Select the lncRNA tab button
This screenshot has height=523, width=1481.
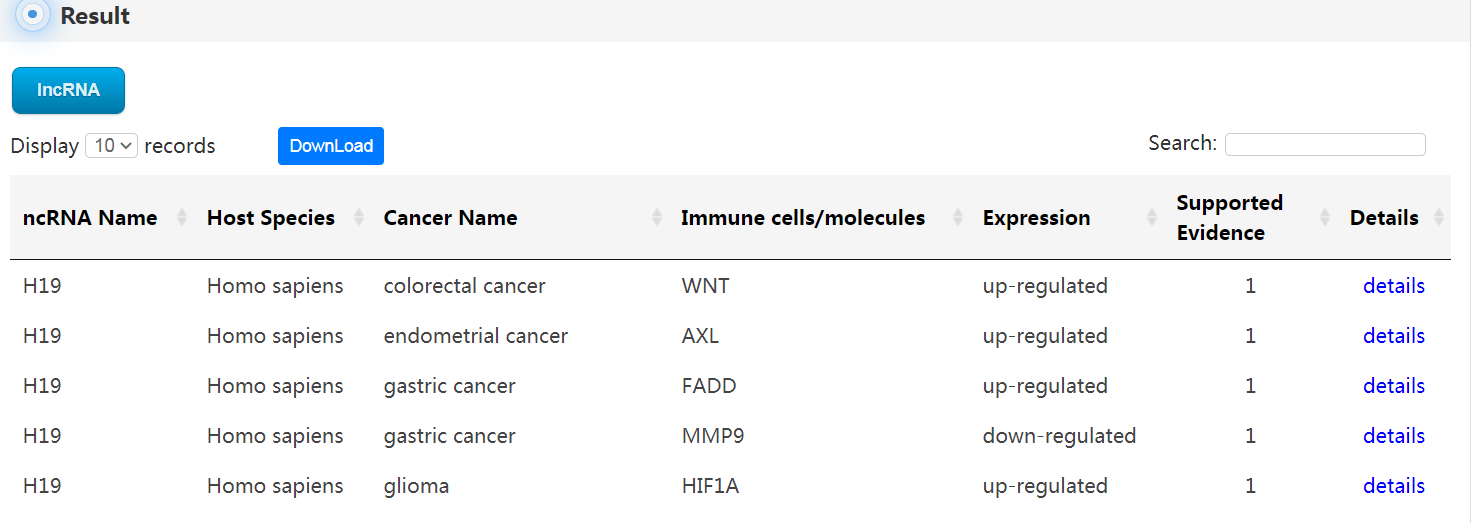(68, 90)
